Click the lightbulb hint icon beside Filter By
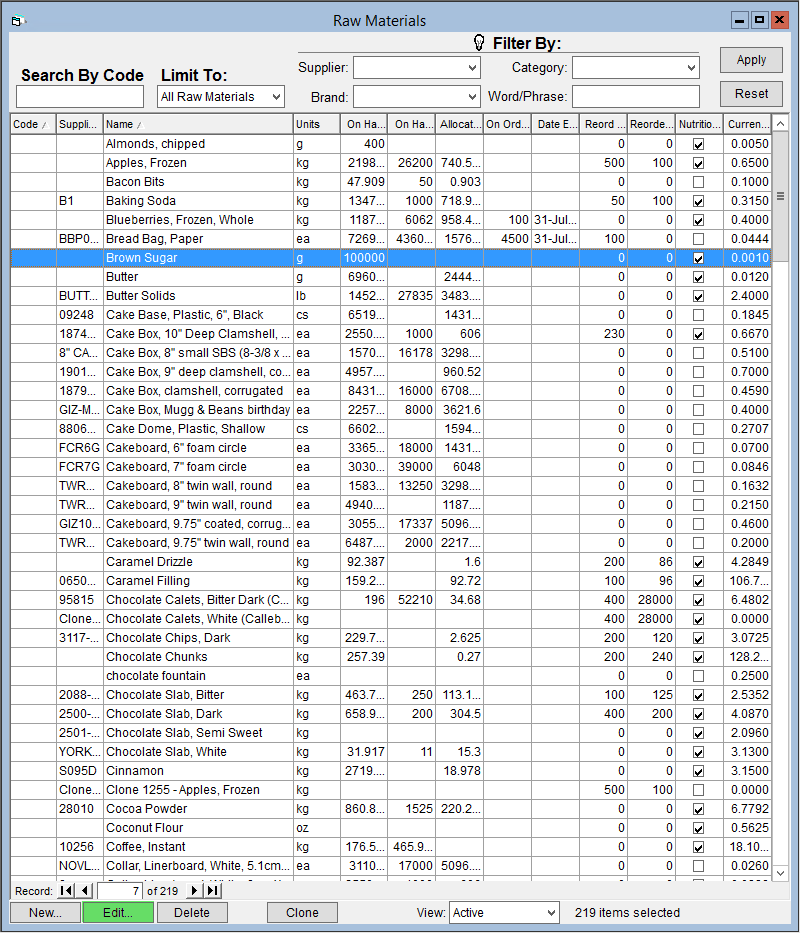The image size is (801, 934). (x=479, y=42)
